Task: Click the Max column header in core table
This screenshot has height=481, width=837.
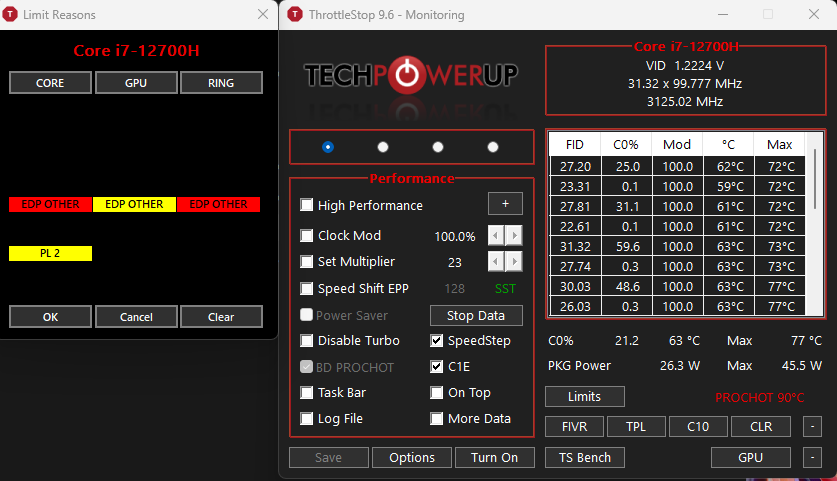Action: click(779, 145)
